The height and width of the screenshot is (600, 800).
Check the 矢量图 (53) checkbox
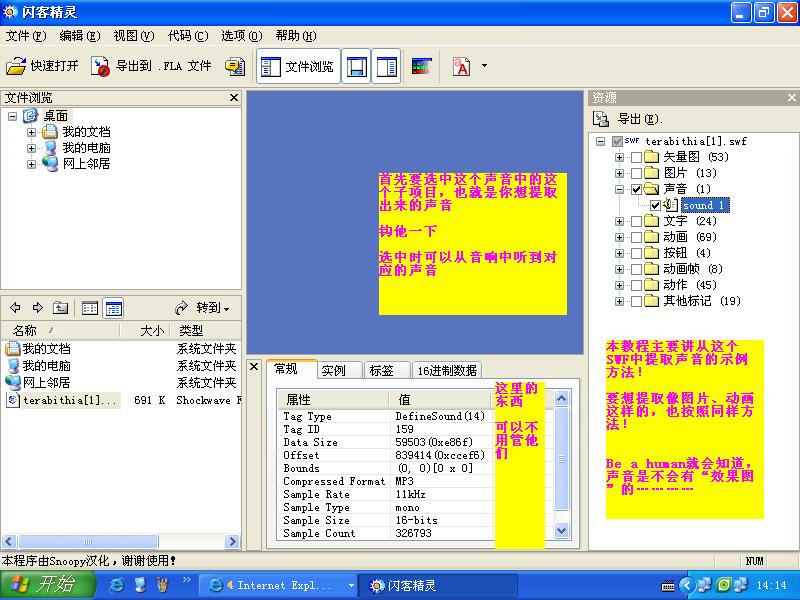636,157
